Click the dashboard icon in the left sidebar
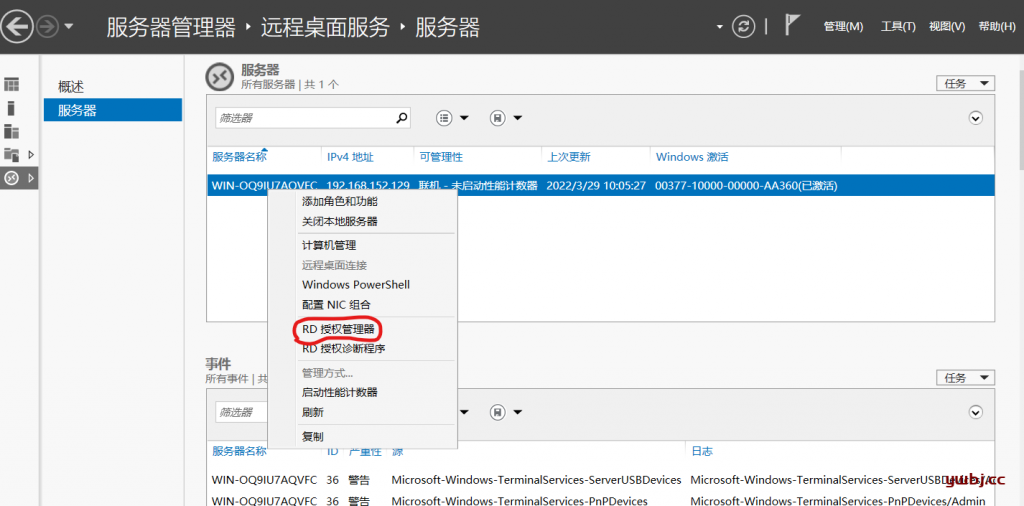The height and width of the screenshot is (506, 1024). click(12, 84)
